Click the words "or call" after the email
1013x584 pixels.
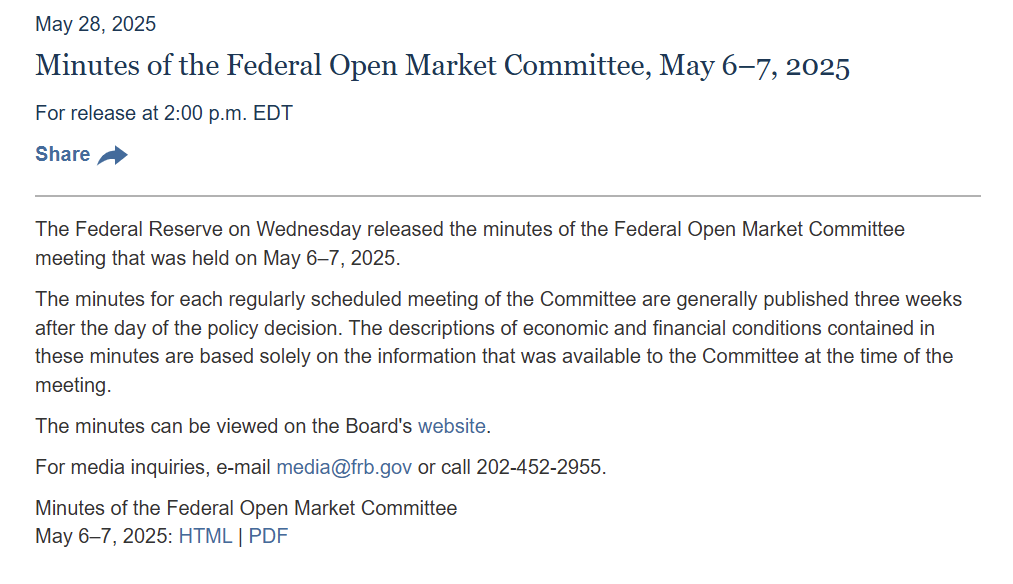443,467
